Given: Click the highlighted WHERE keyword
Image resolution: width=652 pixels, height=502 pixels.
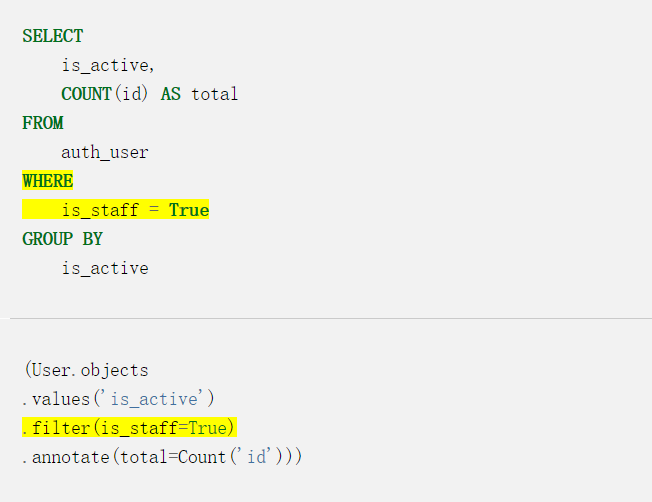Looking at the screenshot, I should click(47, 181).
